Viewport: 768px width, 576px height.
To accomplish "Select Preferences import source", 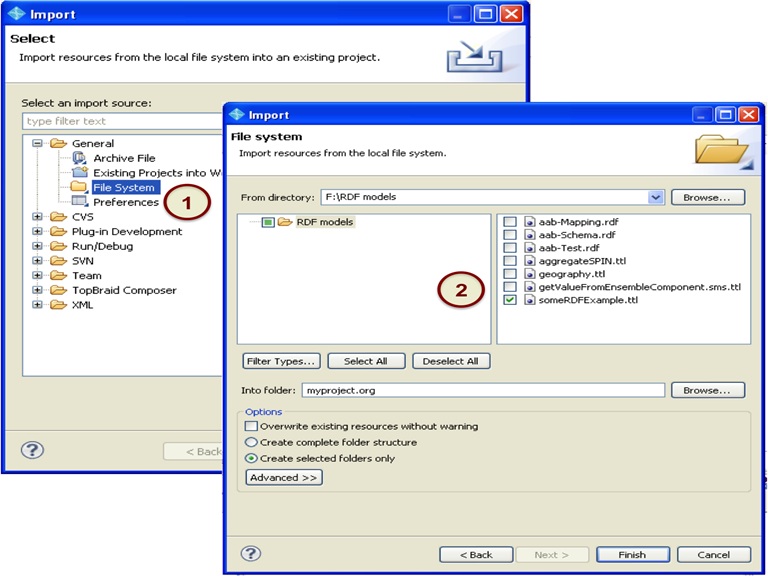I will tap(125, 202).
